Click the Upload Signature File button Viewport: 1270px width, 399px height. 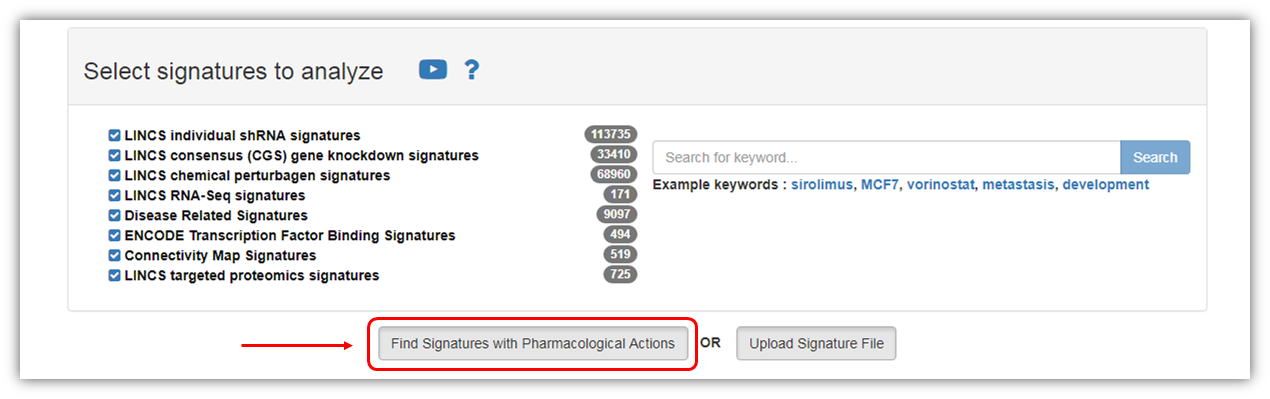click(x=816, y=344)
